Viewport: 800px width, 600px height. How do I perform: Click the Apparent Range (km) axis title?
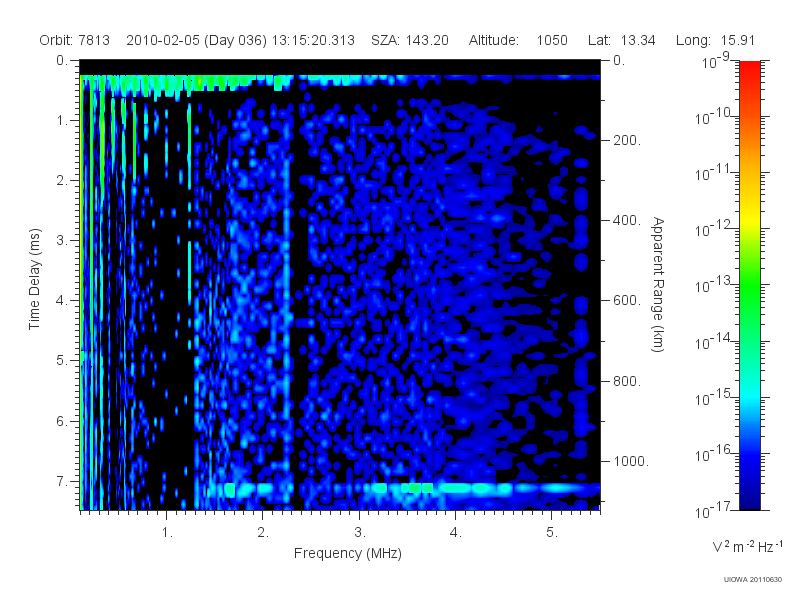[x=658, y=284]
